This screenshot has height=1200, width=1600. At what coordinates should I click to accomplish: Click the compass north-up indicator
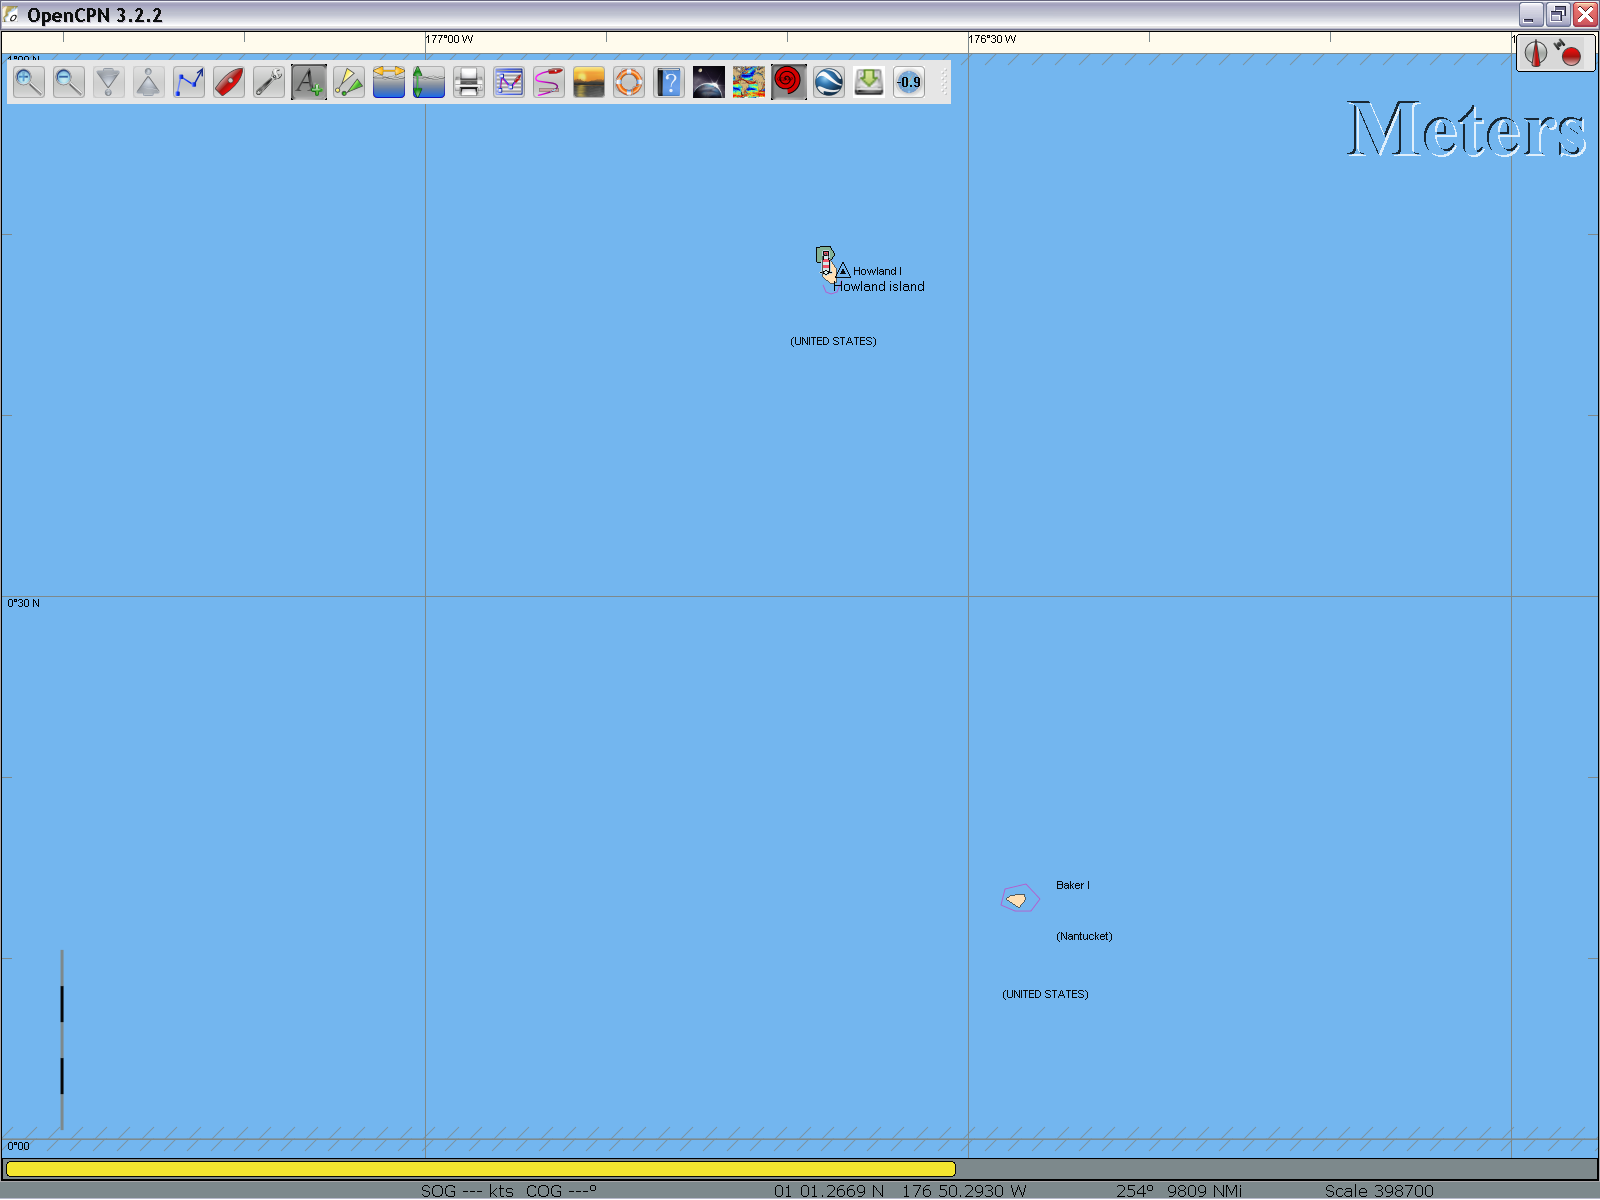click(1537, 53)
